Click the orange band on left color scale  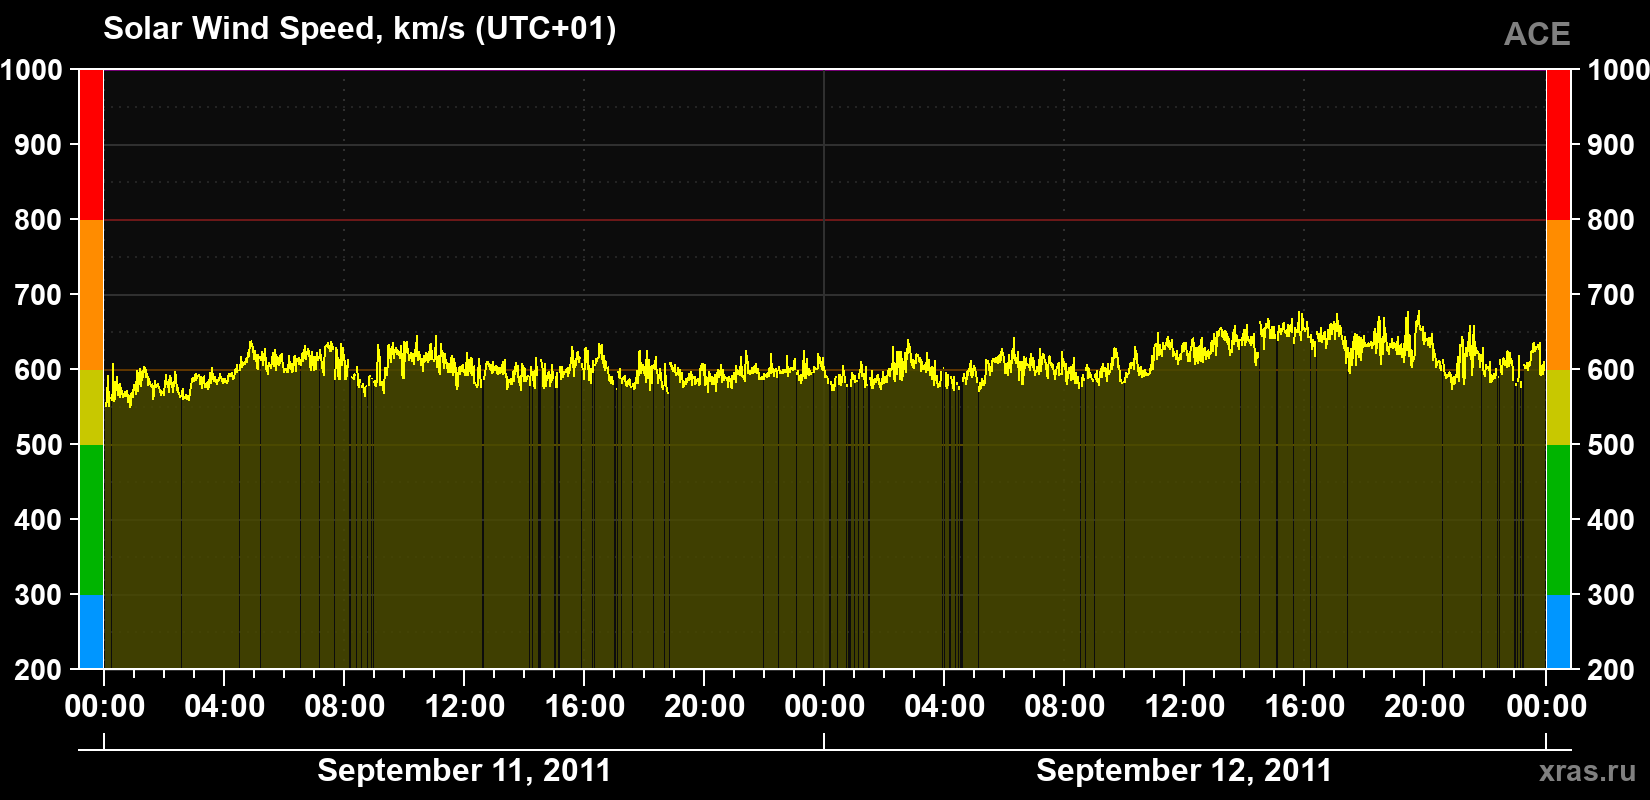click(91, 295)
